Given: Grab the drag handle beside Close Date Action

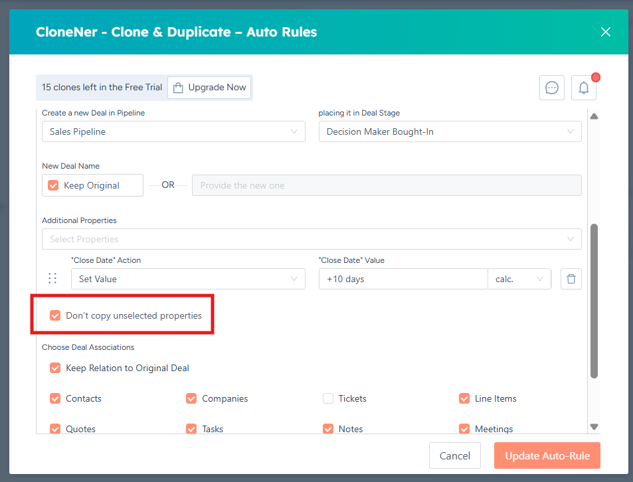Looking at the screenshot, I should point(52,278).
